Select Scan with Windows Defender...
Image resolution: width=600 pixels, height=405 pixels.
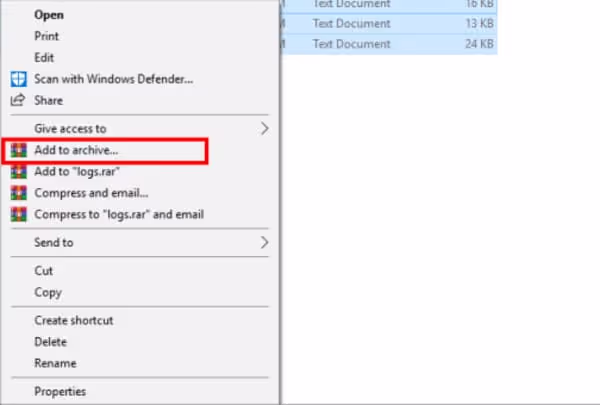114,79
